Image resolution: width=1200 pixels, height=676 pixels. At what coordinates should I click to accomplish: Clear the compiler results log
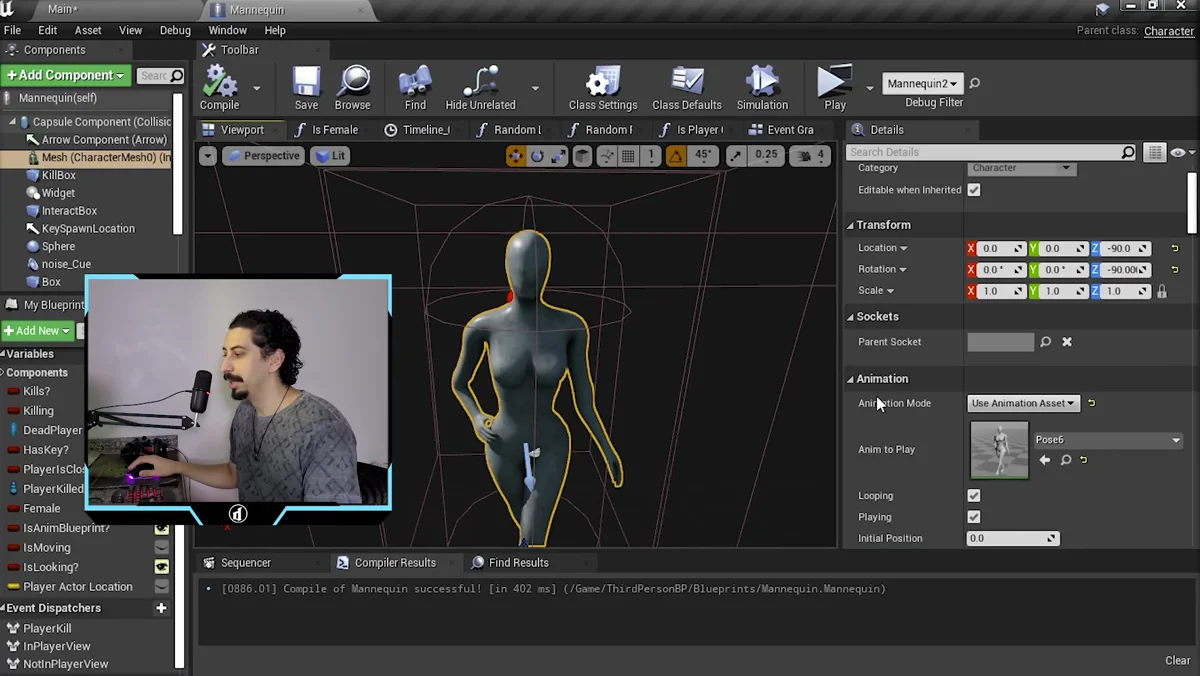(1178, 661)
